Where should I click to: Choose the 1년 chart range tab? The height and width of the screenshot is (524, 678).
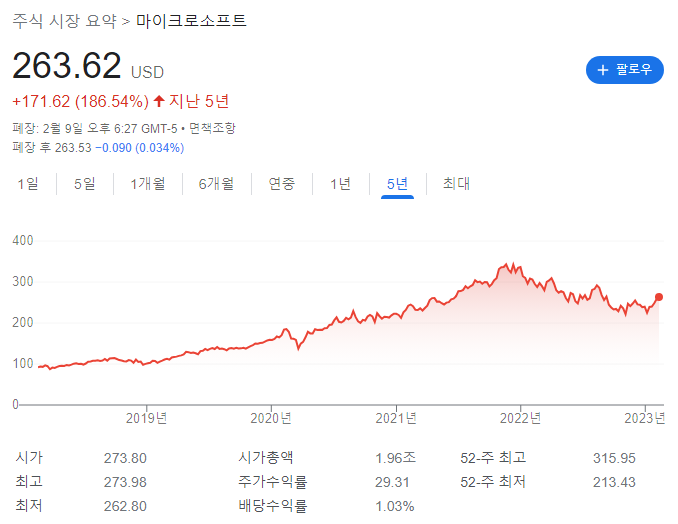[x=341, y=184]
